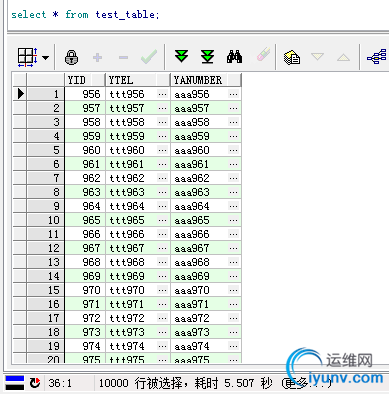Image resolution: width=389 pixels, height=394 pixels.
Task: Click the previous query up triangle
Action: [343, 57]
